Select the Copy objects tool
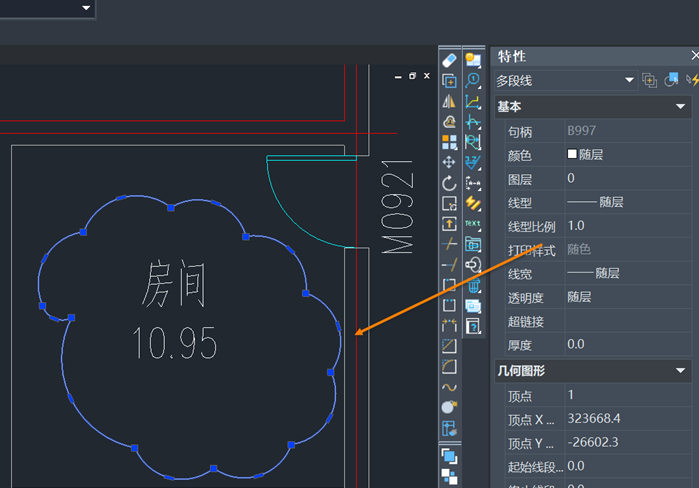Image resolution: width=699 pixels, height=488 pixels. (449, 81)
